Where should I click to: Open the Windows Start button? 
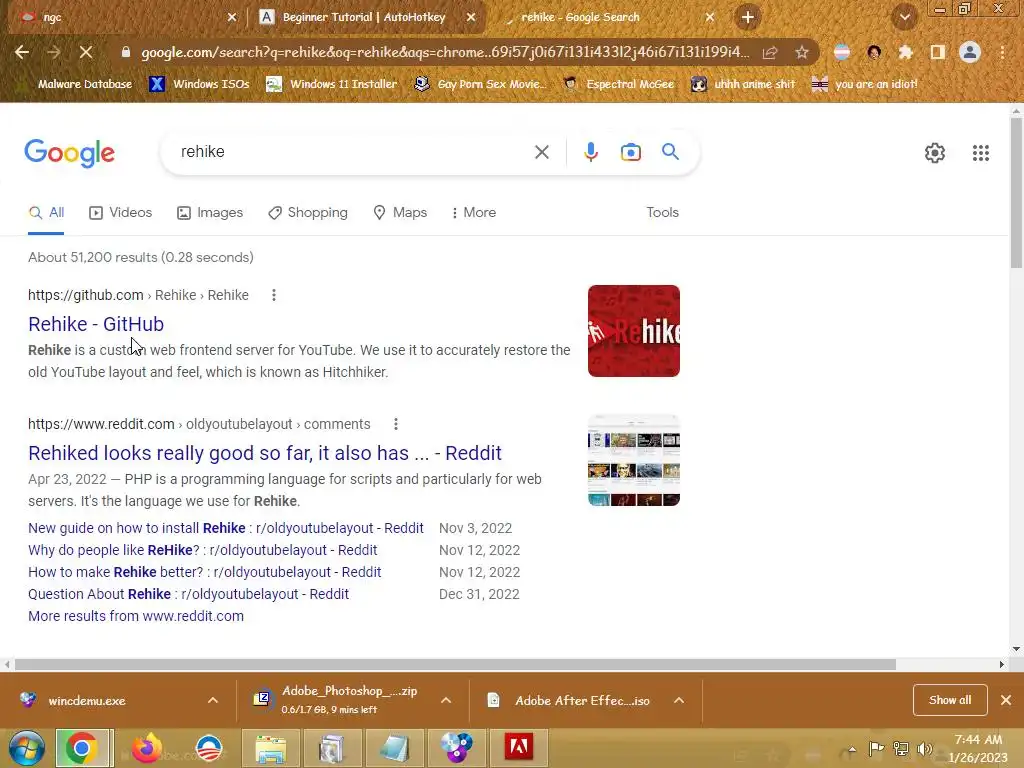[x=26, y=748]
